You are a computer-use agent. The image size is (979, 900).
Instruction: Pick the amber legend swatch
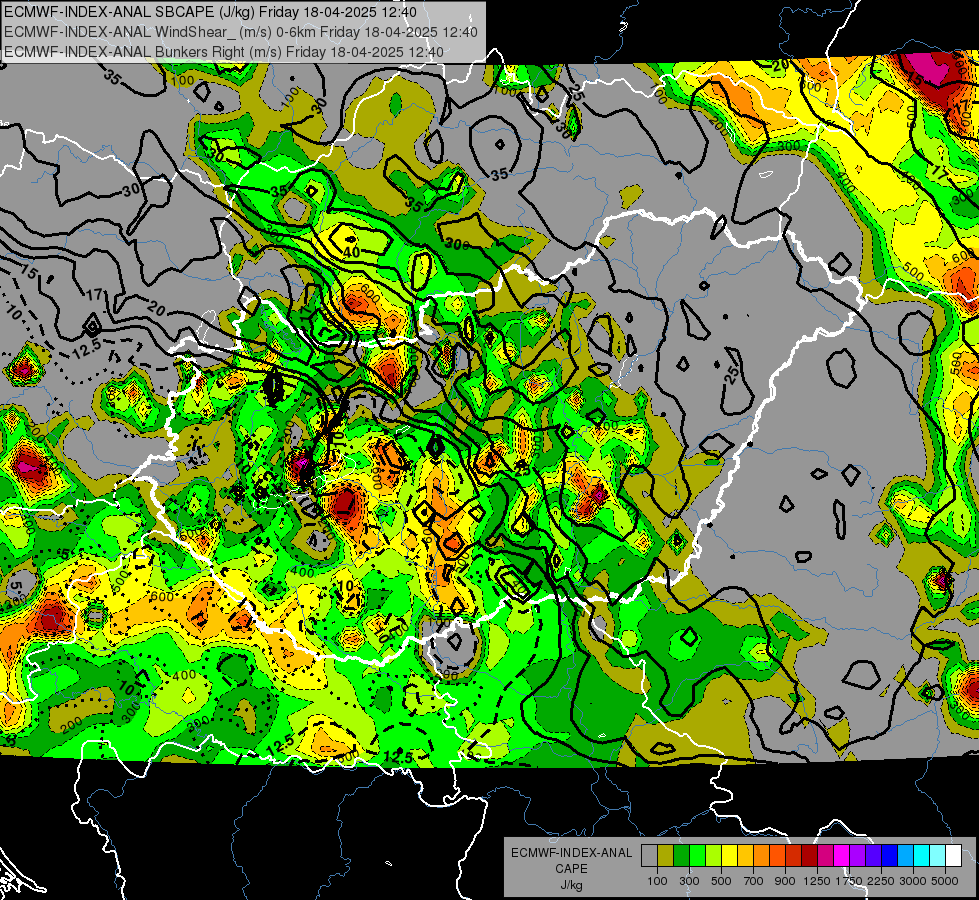(x=745, y=856)
